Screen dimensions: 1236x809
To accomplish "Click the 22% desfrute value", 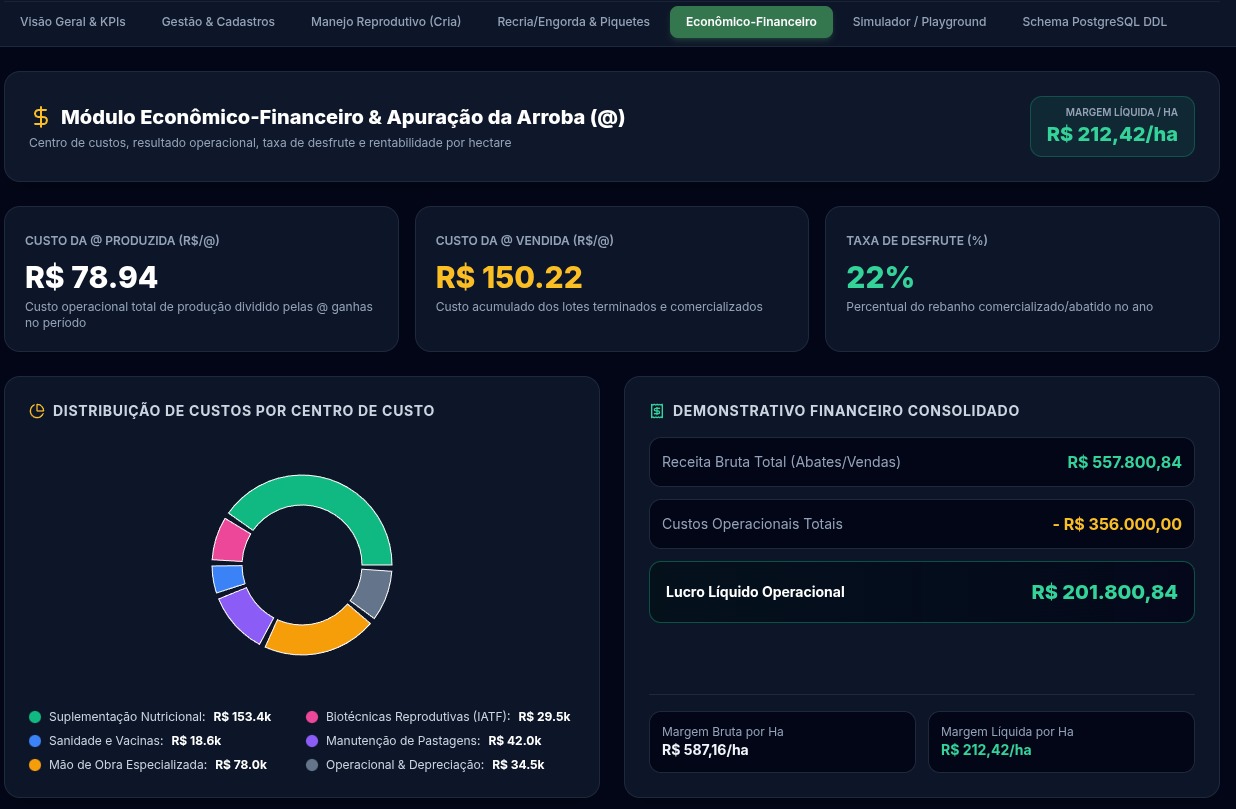I will [x=880, y=277].
